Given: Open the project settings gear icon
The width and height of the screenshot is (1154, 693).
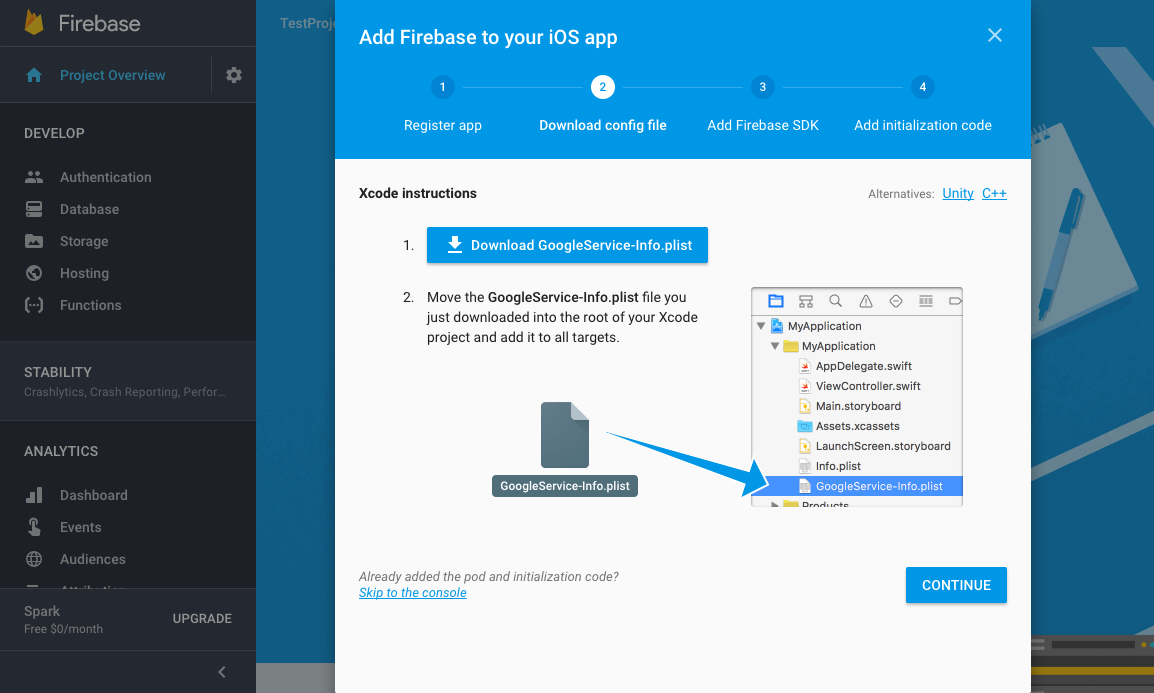Looking at the screenshot, I should coord(233,74).
